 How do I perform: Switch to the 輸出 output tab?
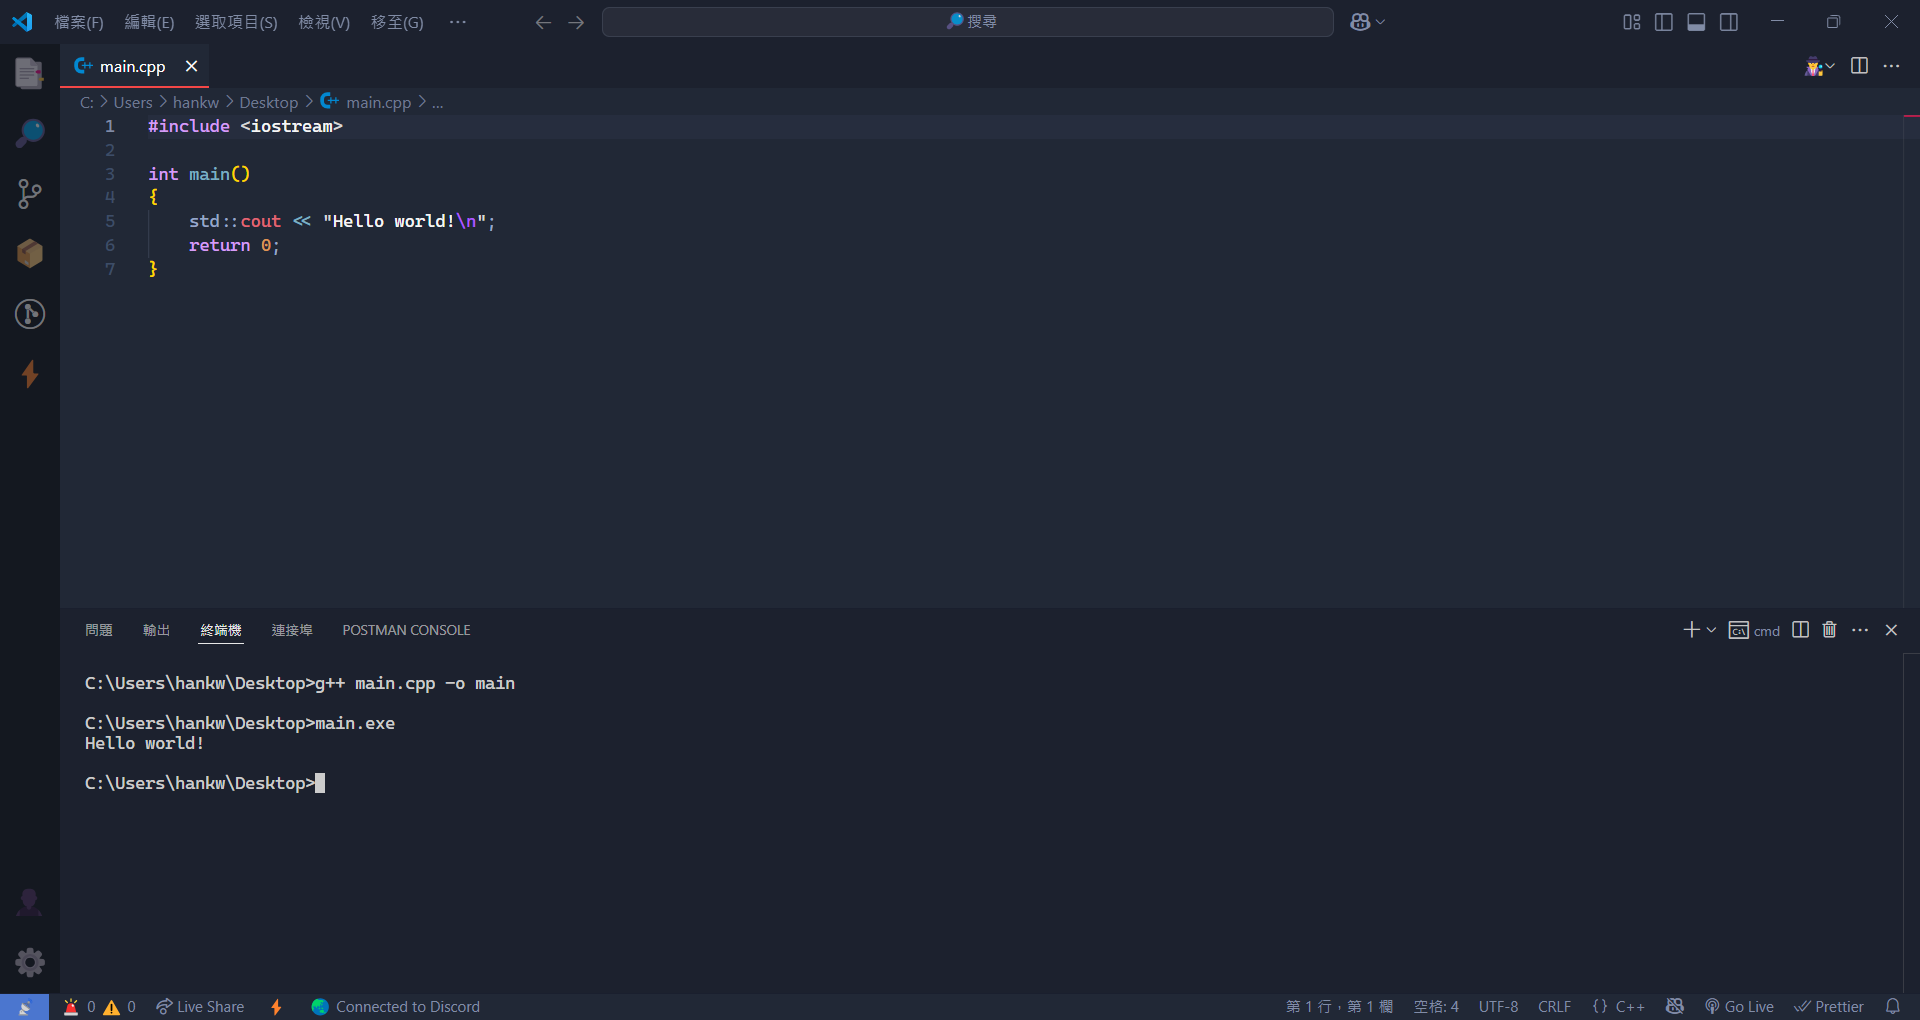coord(156,630)
